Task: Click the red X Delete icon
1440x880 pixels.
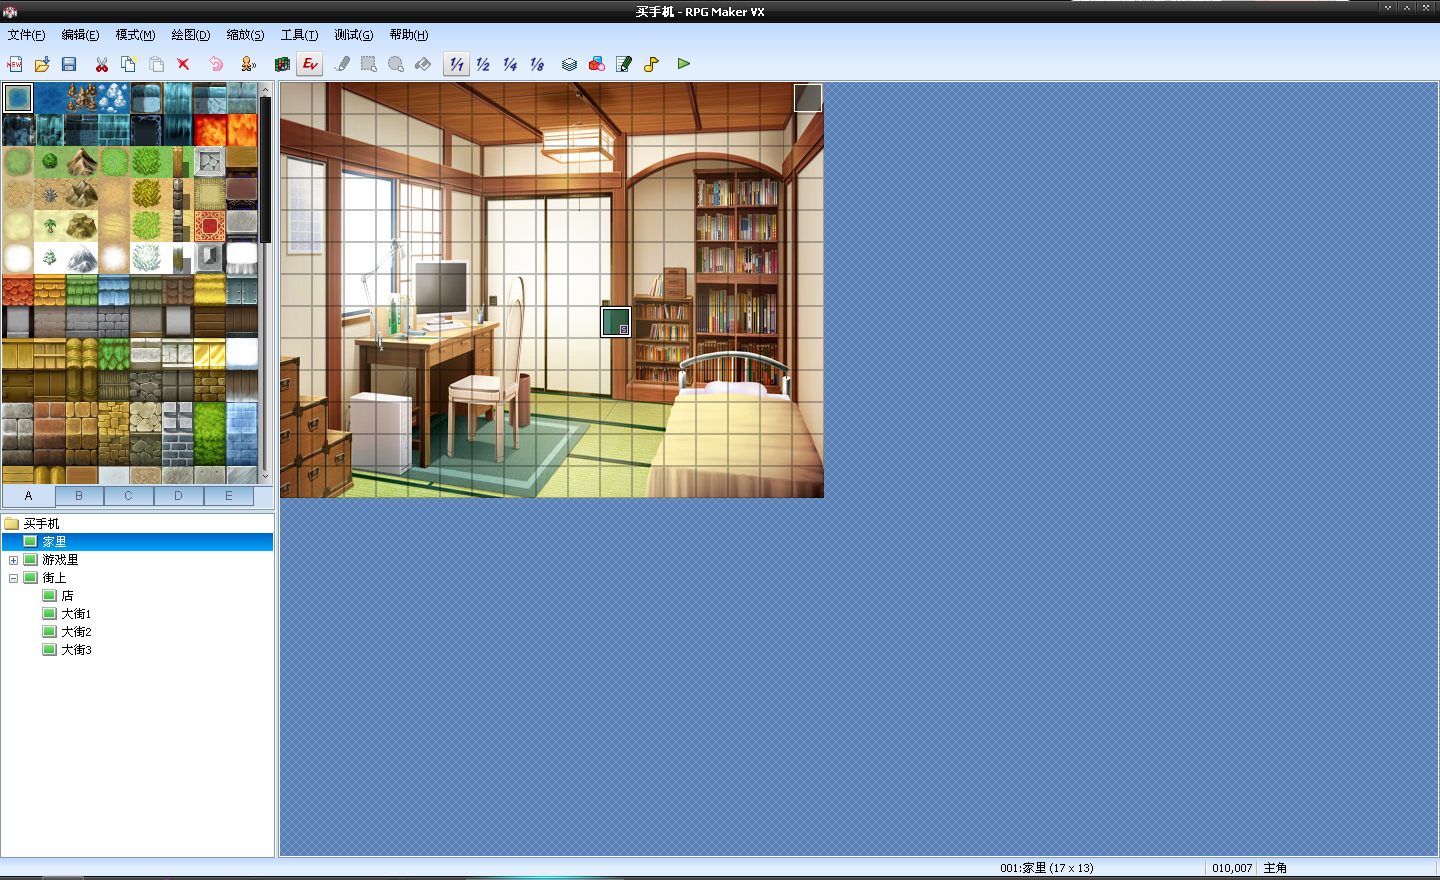Action: pos(183,64)
